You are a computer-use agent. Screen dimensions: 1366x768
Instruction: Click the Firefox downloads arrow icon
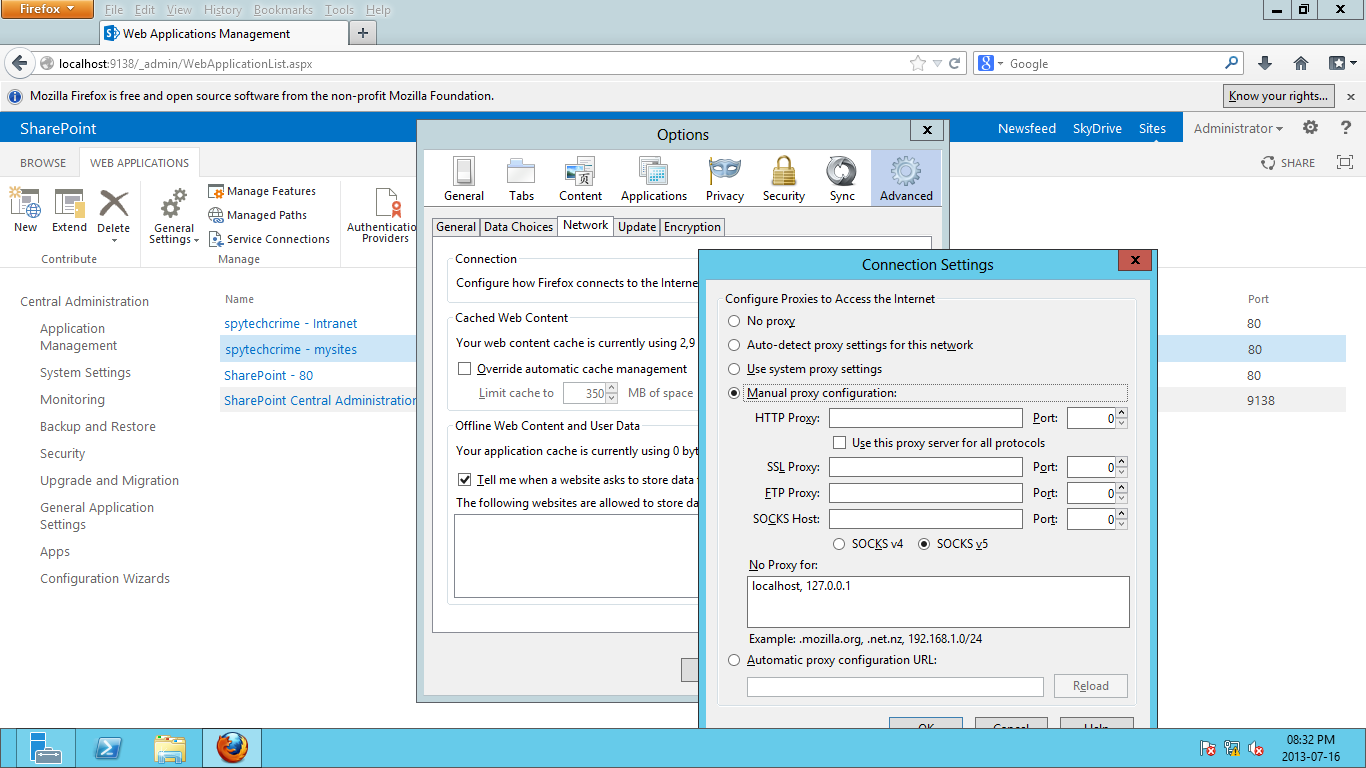(1265, 63)
